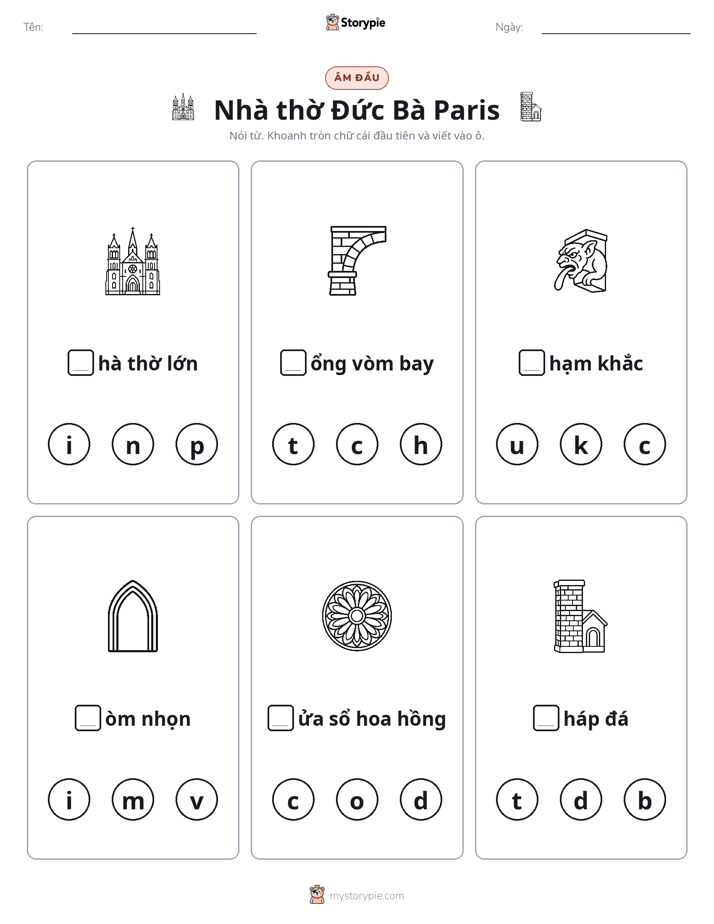The image size is (714, 924).
Task: Select letter n under hà thờ lớn
Action: 133,444
